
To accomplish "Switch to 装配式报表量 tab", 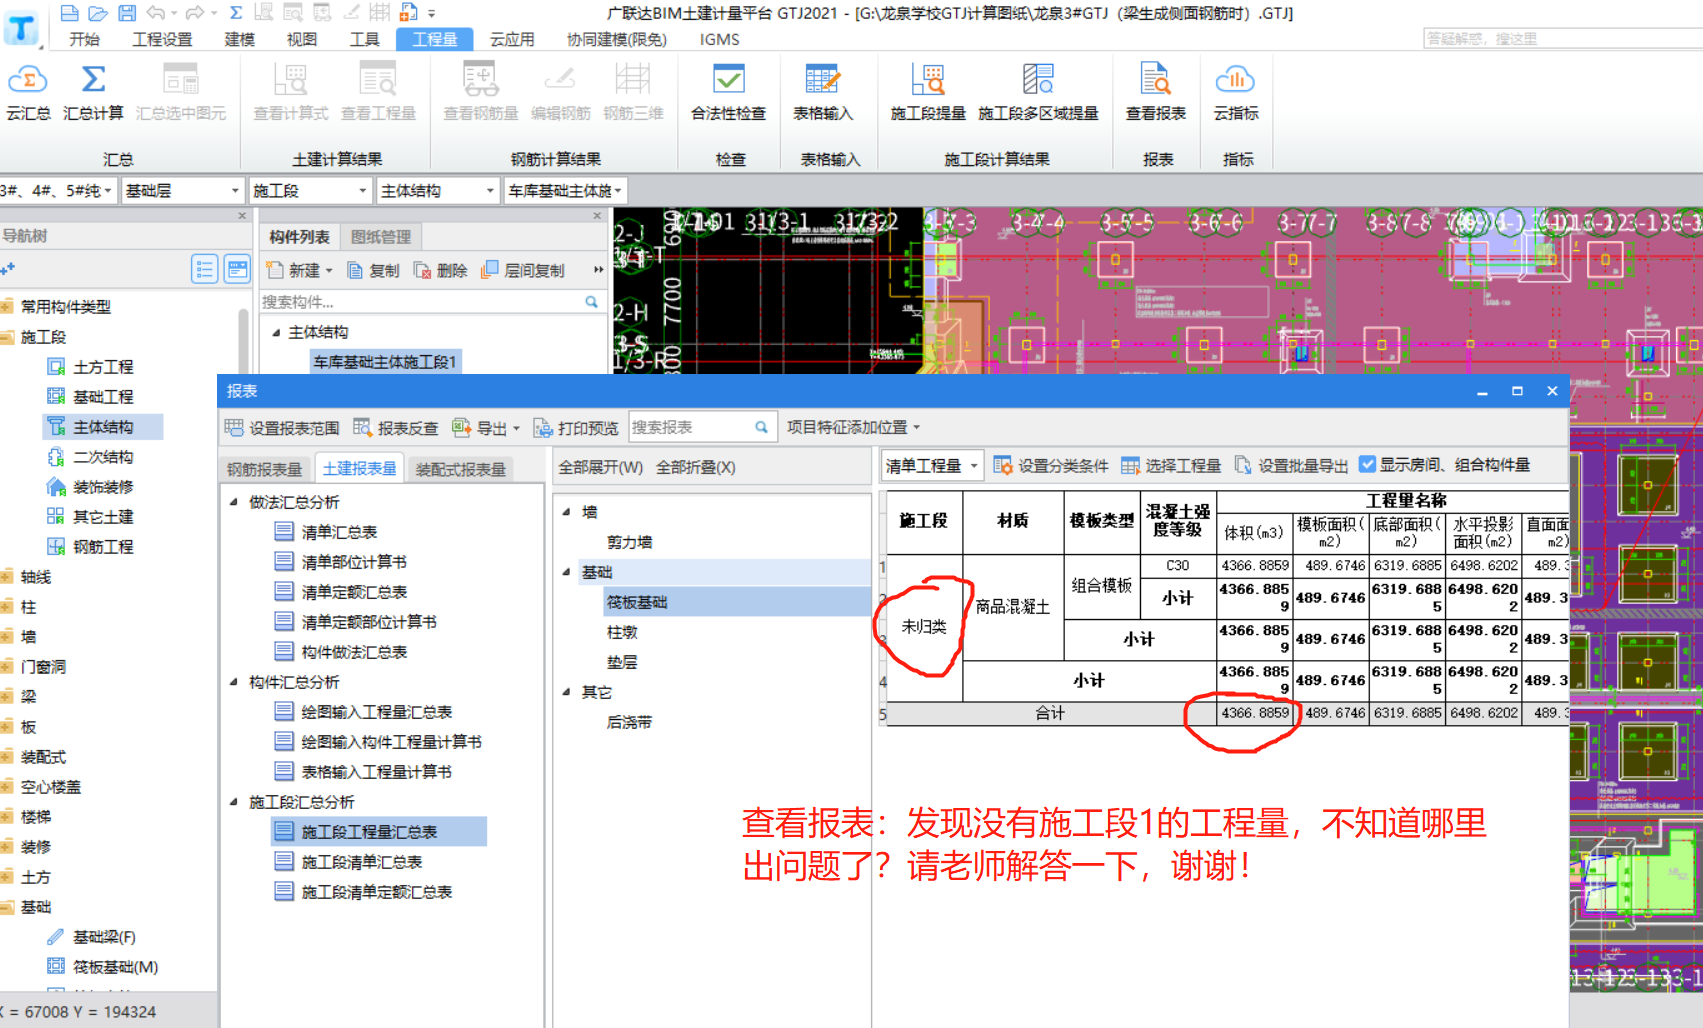I will (x=460, y=469).
